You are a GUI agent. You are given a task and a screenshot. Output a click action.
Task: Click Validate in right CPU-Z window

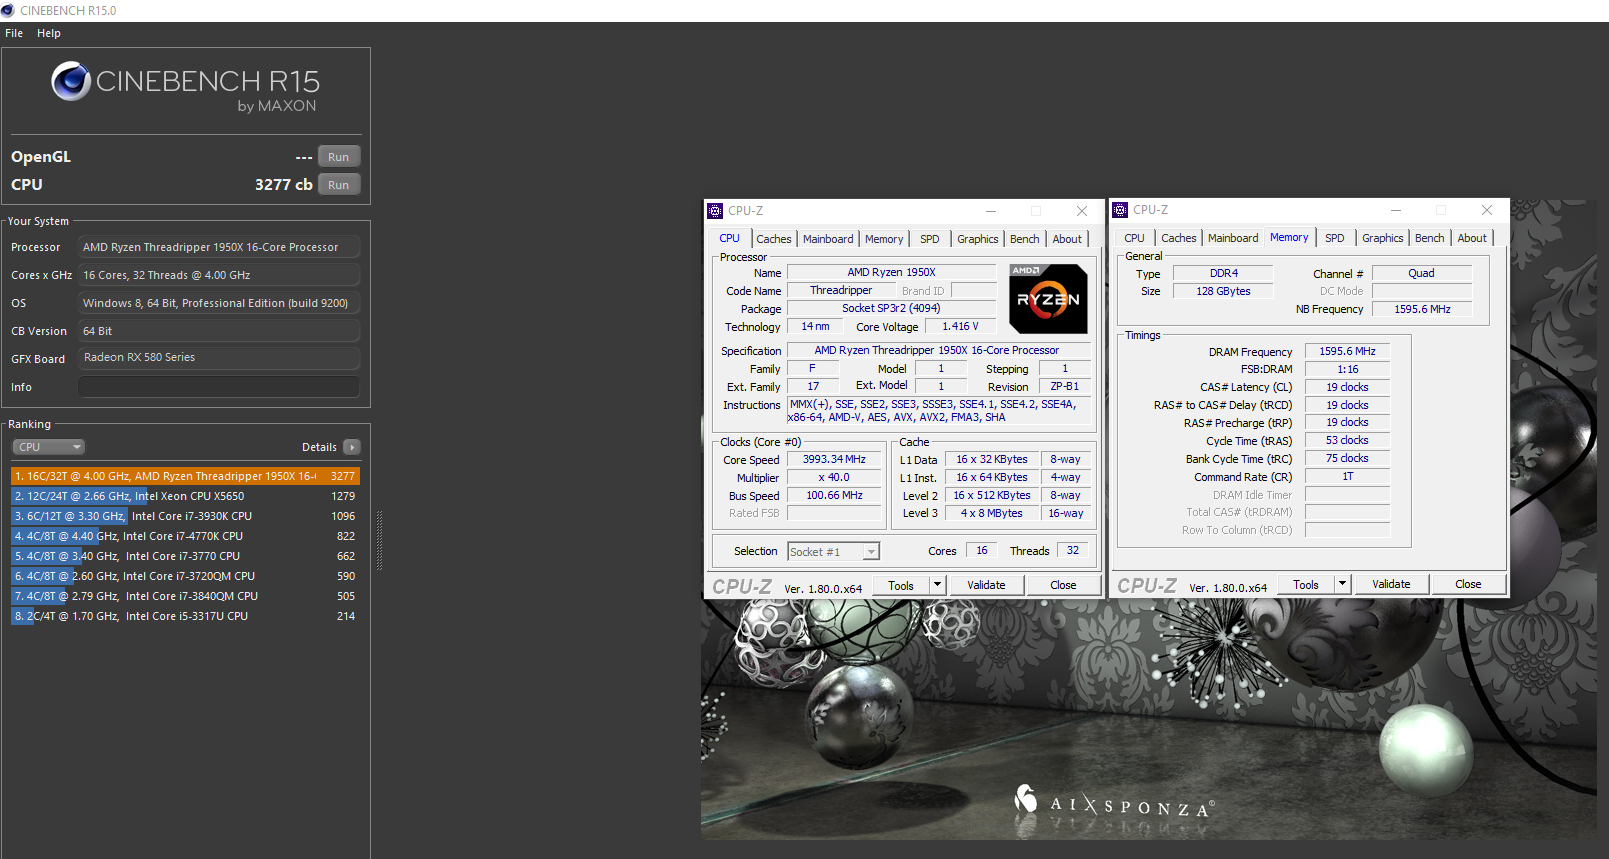[1391, 584]
